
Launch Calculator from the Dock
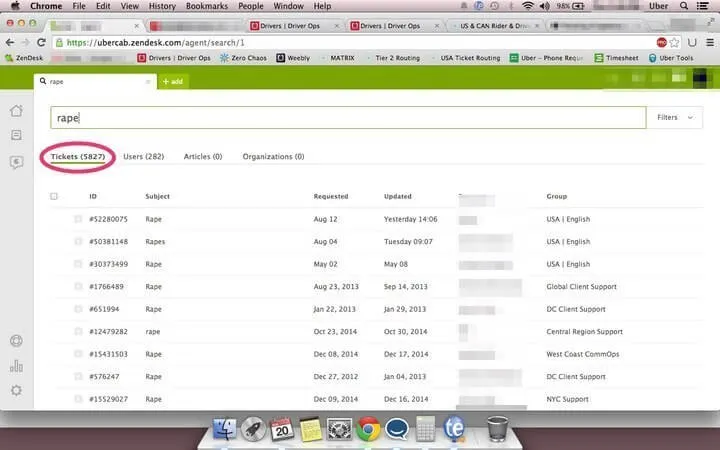(x=426, y=429)
